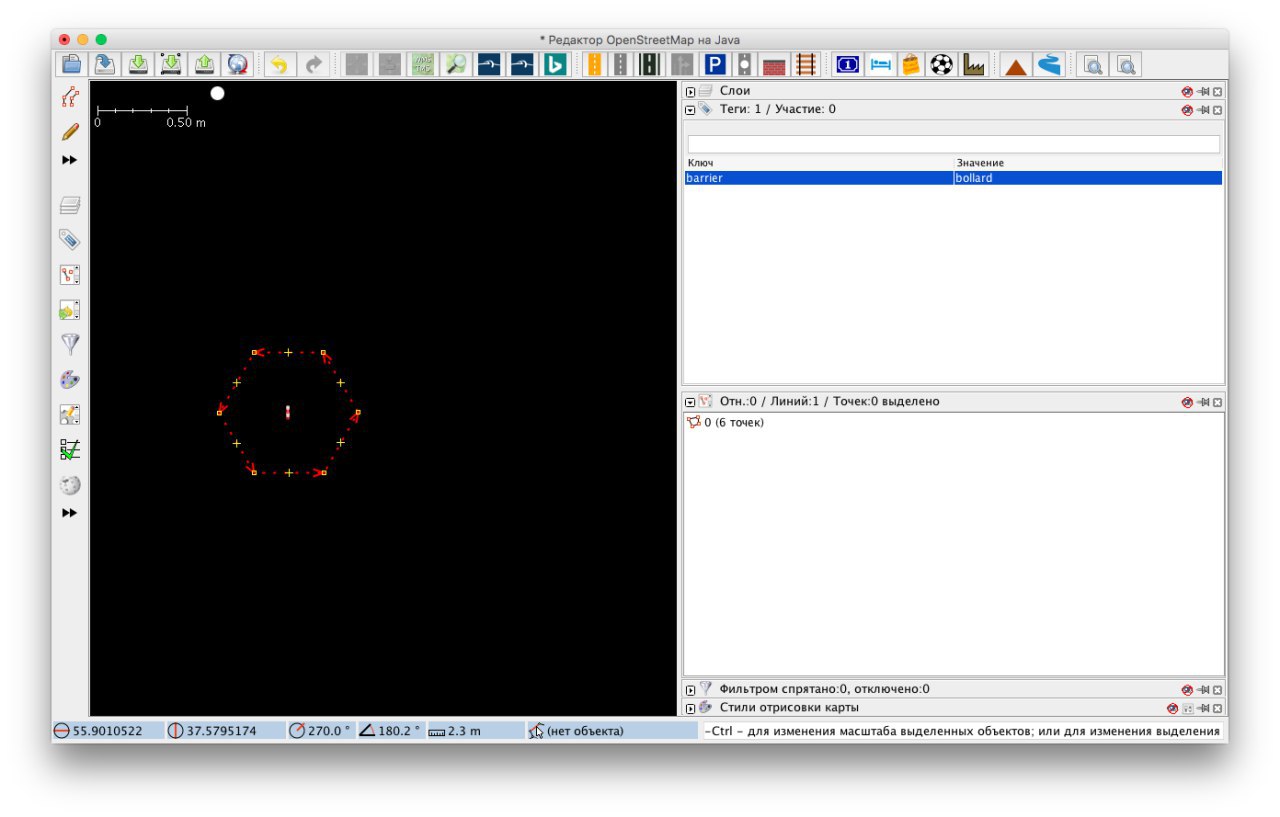Collapse the 'Отн.:0 / Линий:1' selection panel
Screen dimensions: 1280x817
pos(690,401)
